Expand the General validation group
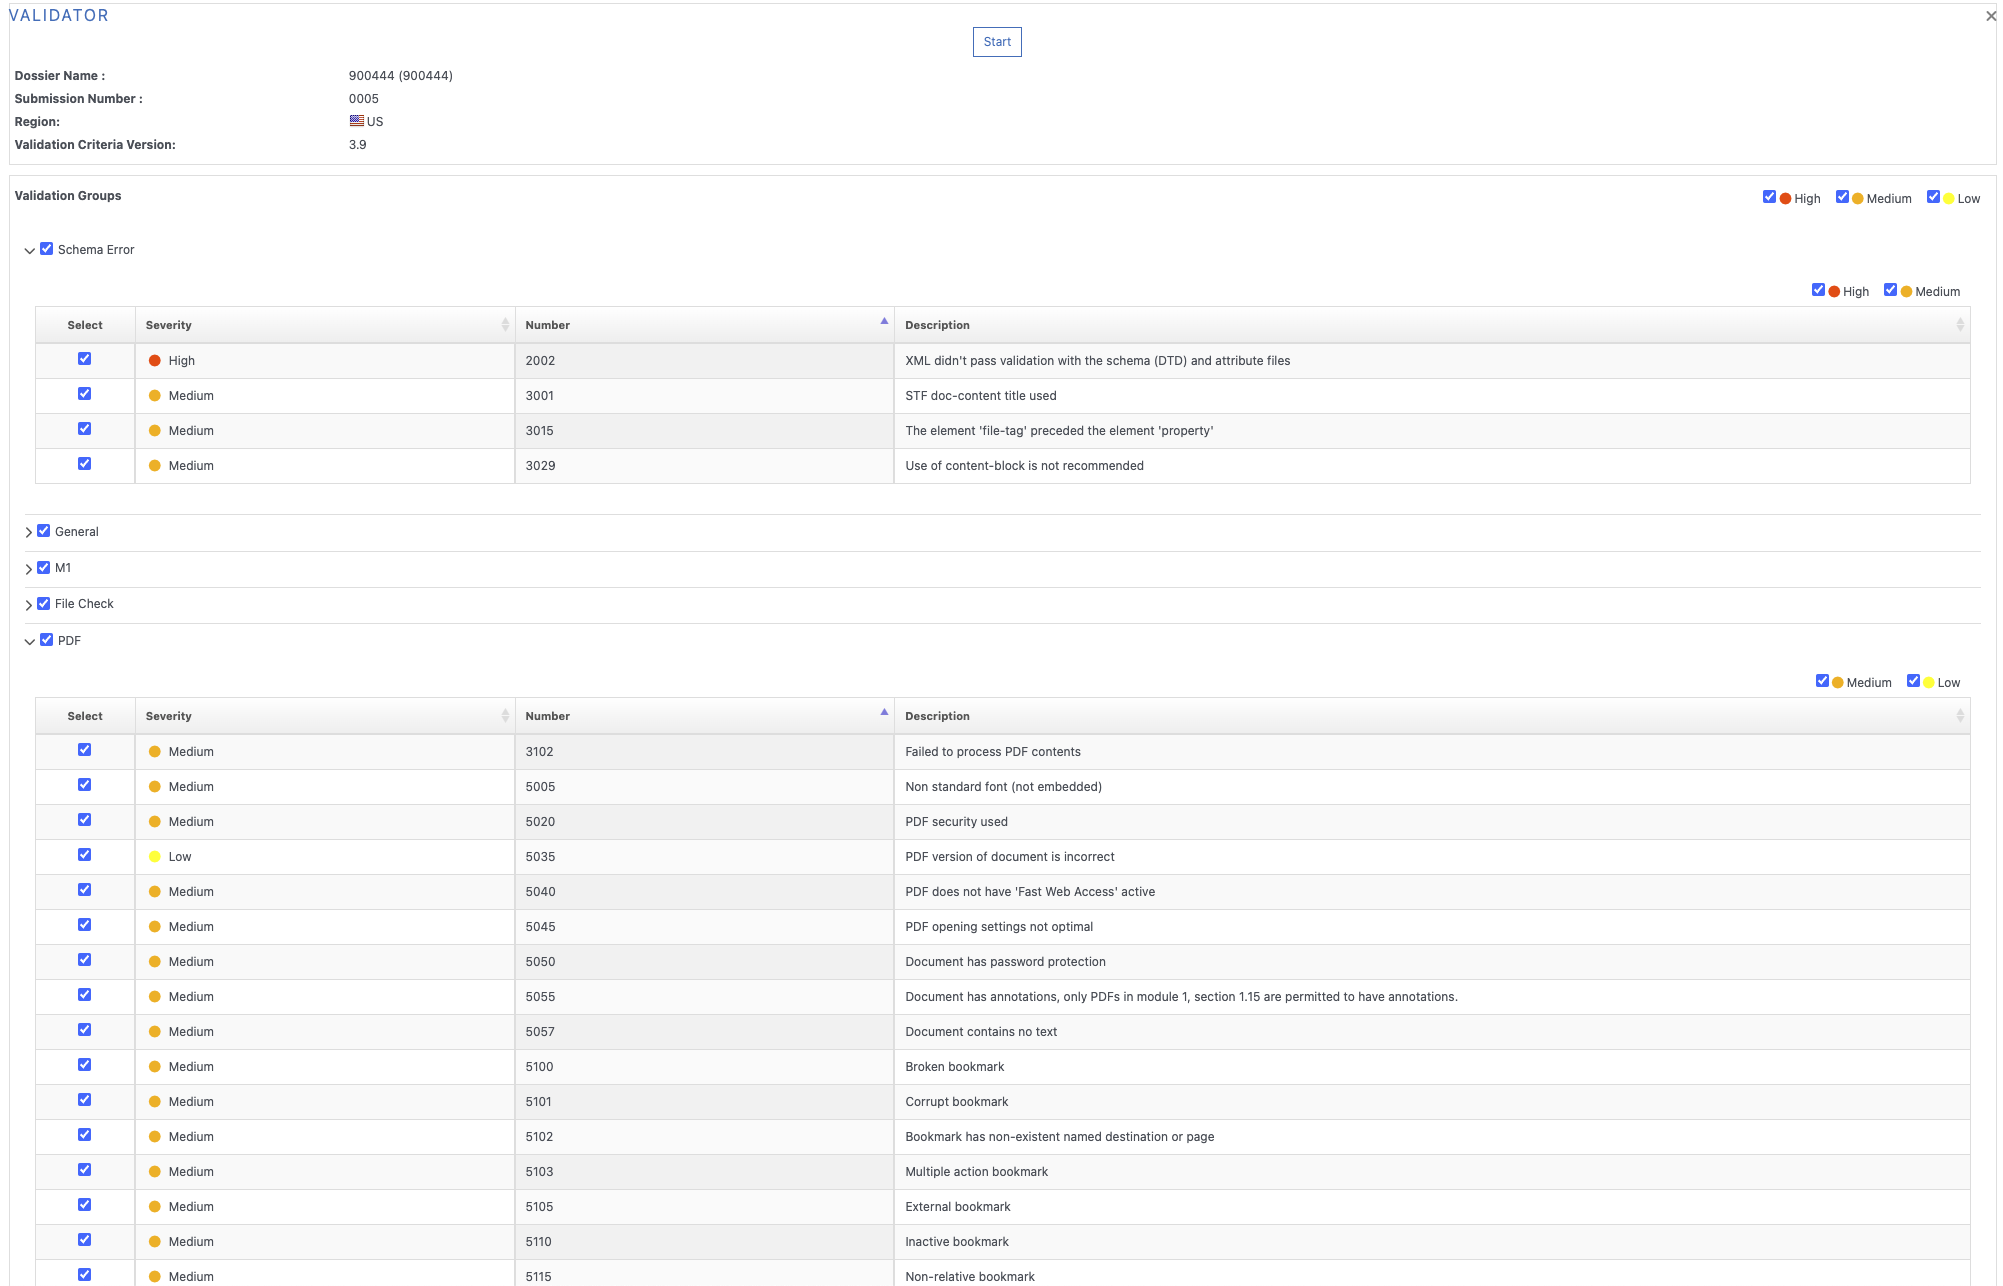This screenshot has height=1286, width=2003. (x=29, y=533)
